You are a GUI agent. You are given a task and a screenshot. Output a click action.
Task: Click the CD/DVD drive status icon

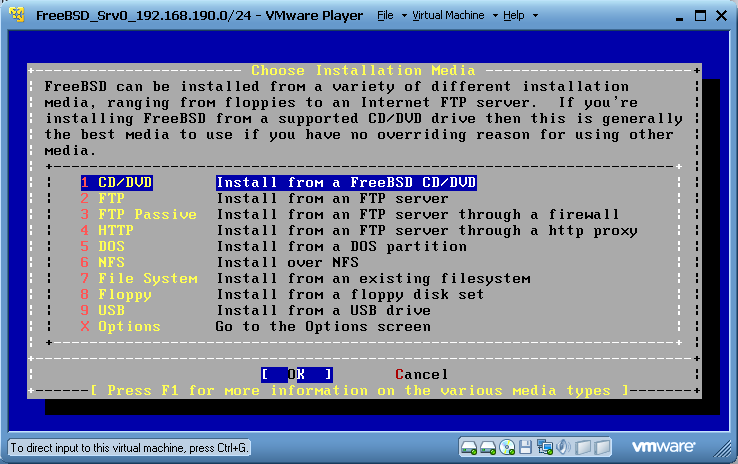coord(507,447)
